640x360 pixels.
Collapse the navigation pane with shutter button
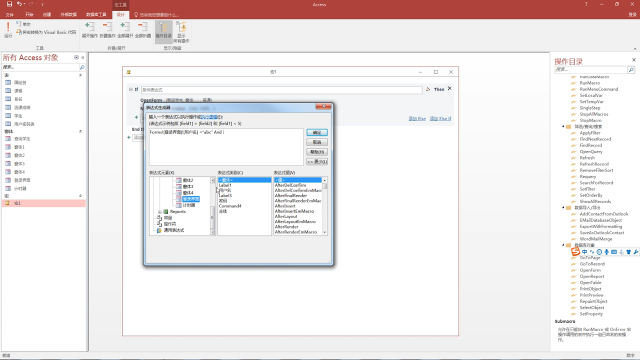click(82, 58)
